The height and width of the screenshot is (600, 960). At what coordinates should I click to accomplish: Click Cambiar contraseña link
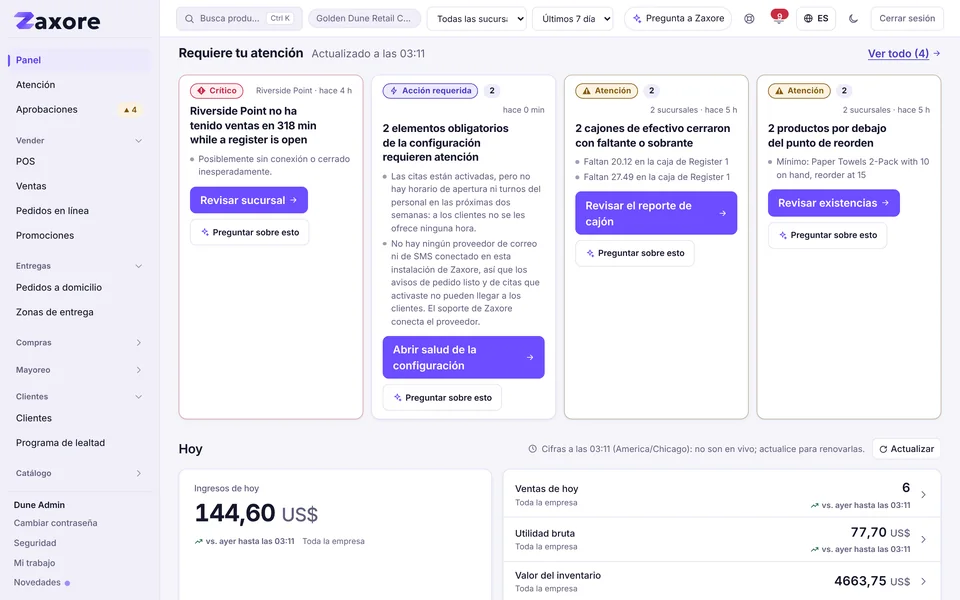(x=56, y=523)
